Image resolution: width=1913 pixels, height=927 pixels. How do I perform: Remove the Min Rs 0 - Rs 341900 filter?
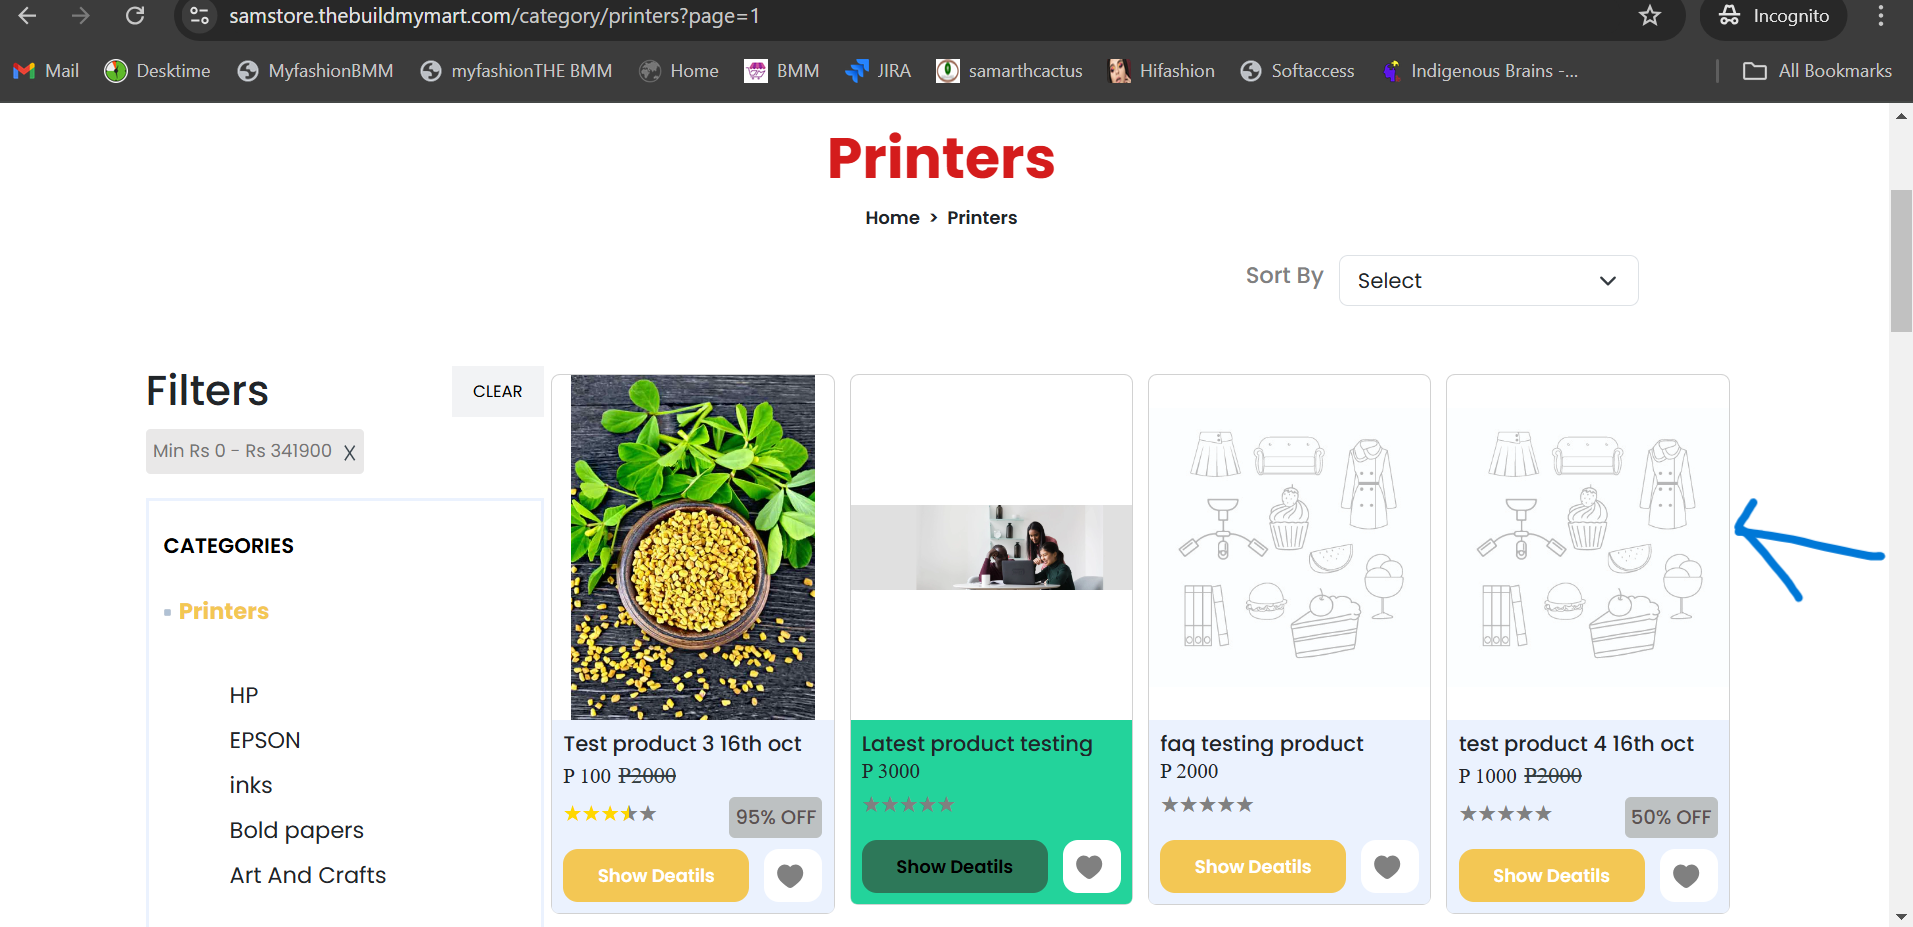(x=349, y=452)
